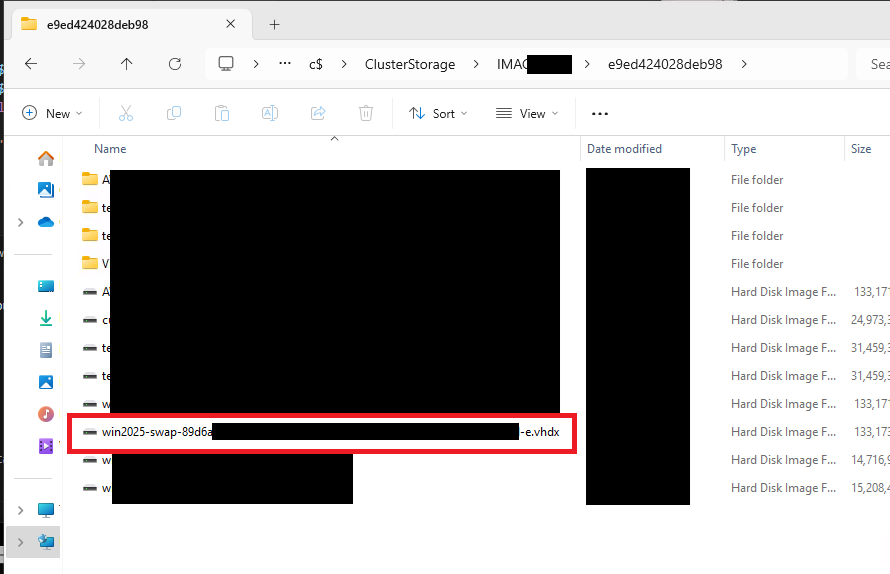Image resolution: width=890 pixels, height=574 pixels.
Task: Open Downloads from the sidebar
Action: 46,318
